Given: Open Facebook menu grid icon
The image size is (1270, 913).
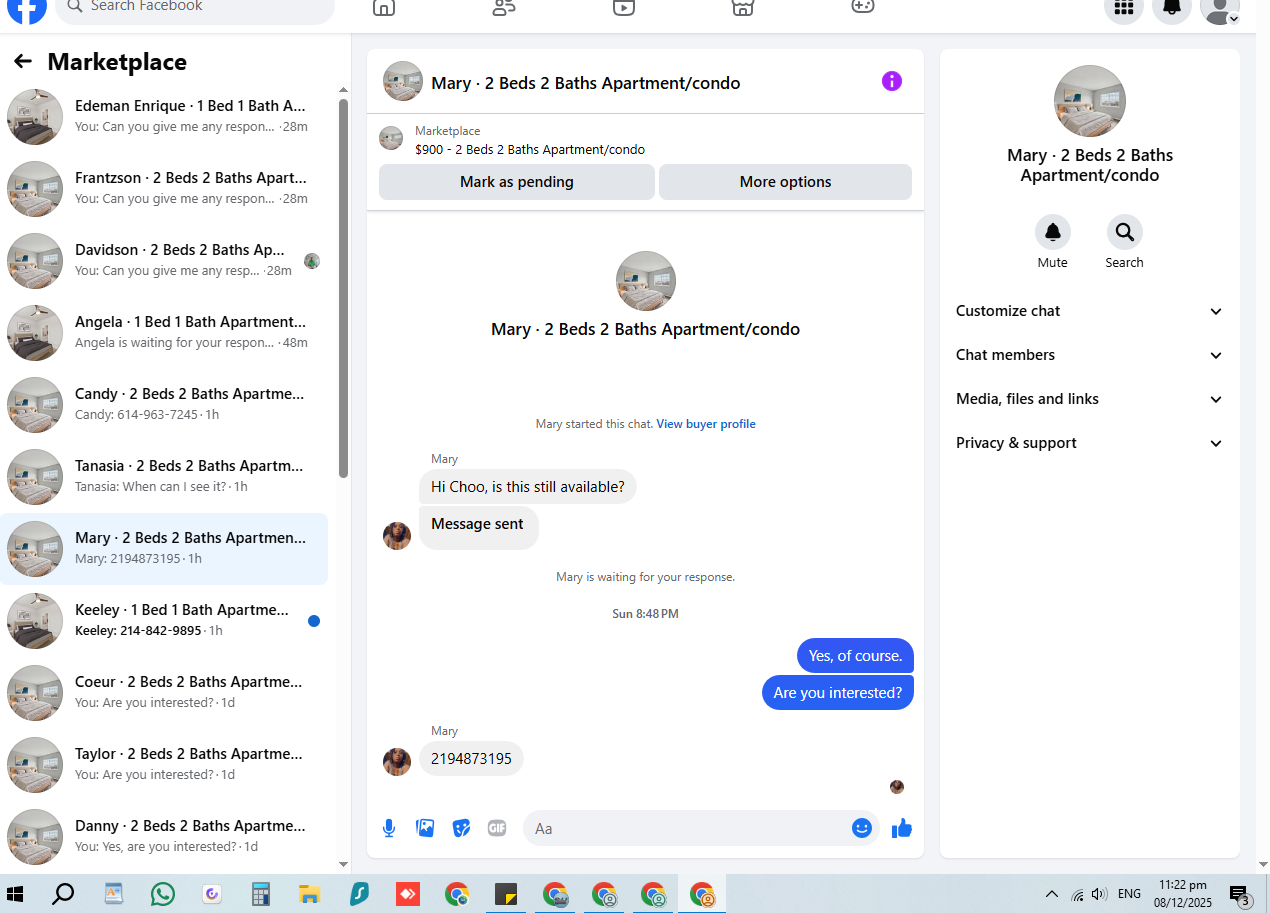Looking at the screenshot, I should (x=1124, y=8).
